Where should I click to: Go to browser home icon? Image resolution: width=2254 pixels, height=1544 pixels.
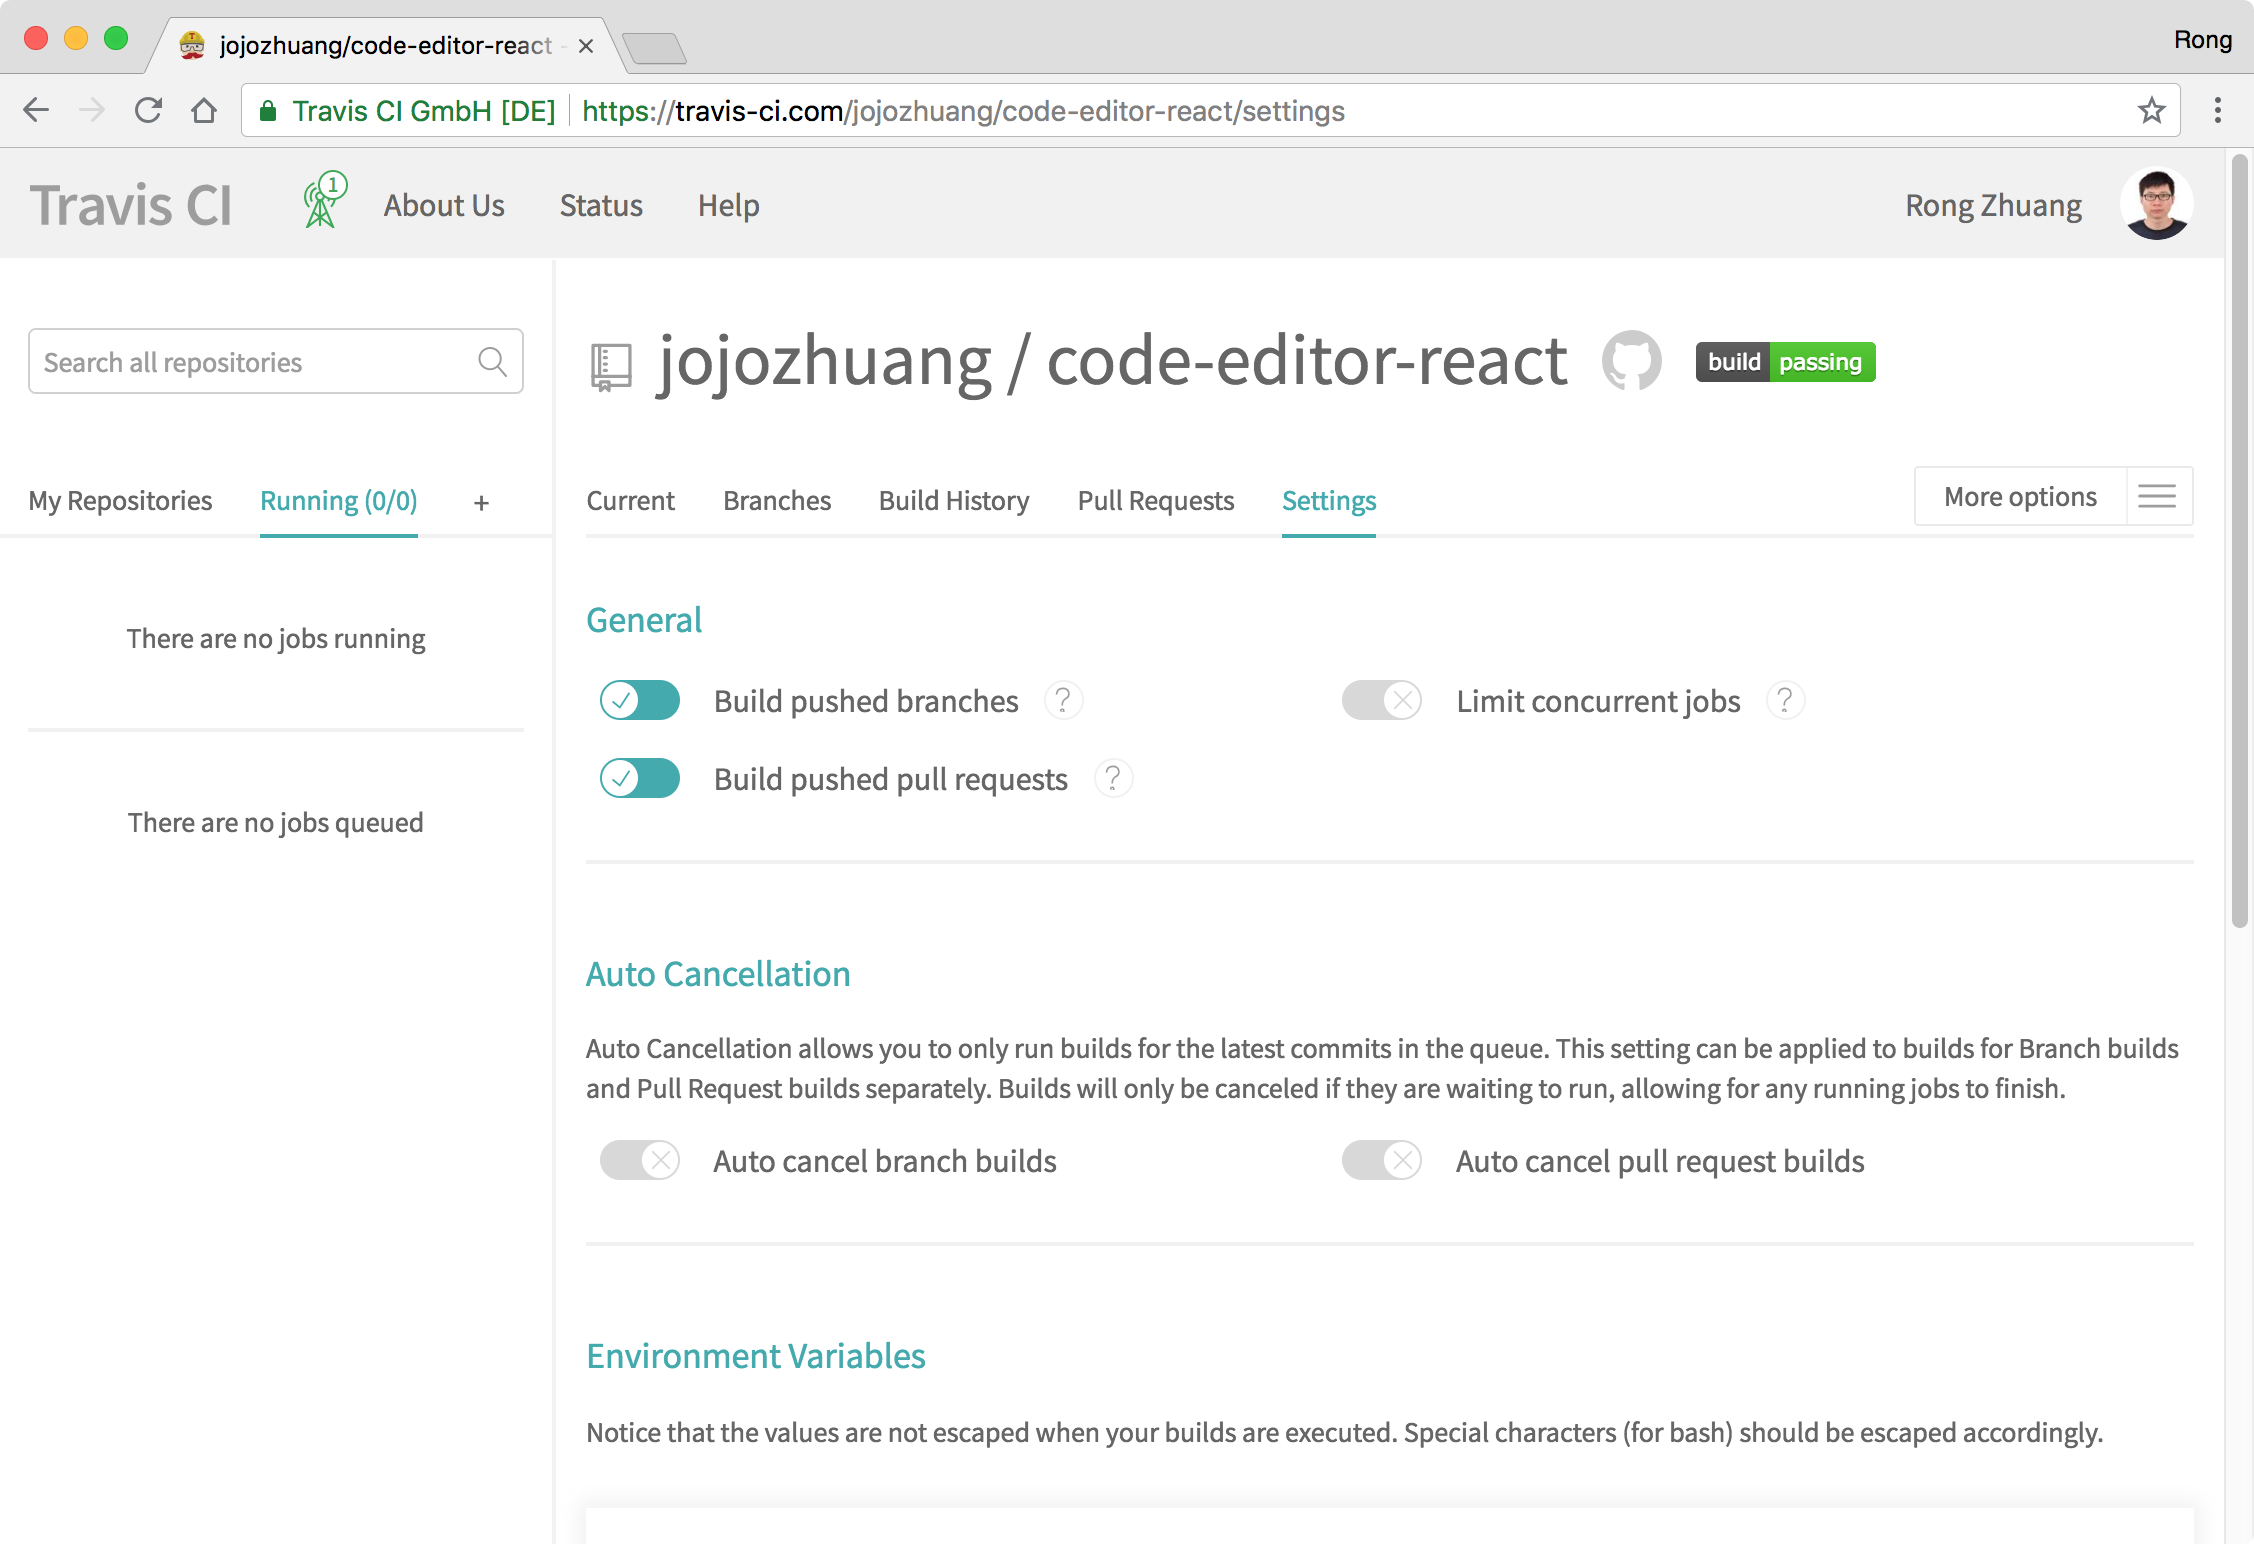204,110
